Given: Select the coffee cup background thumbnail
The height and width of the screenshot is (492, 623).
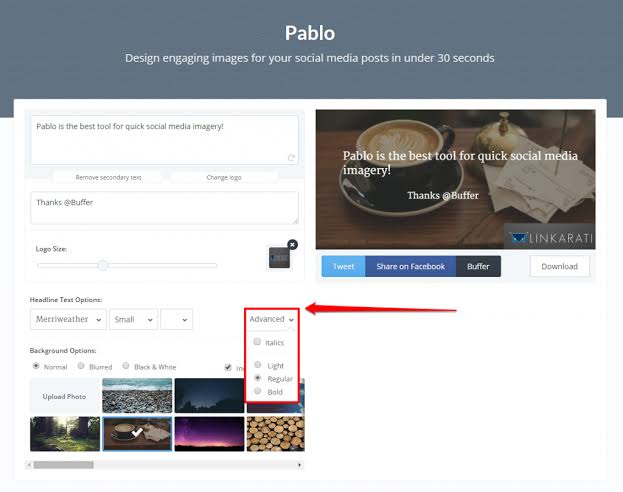Looking at the screenshot, I should [x=137, y=434].
